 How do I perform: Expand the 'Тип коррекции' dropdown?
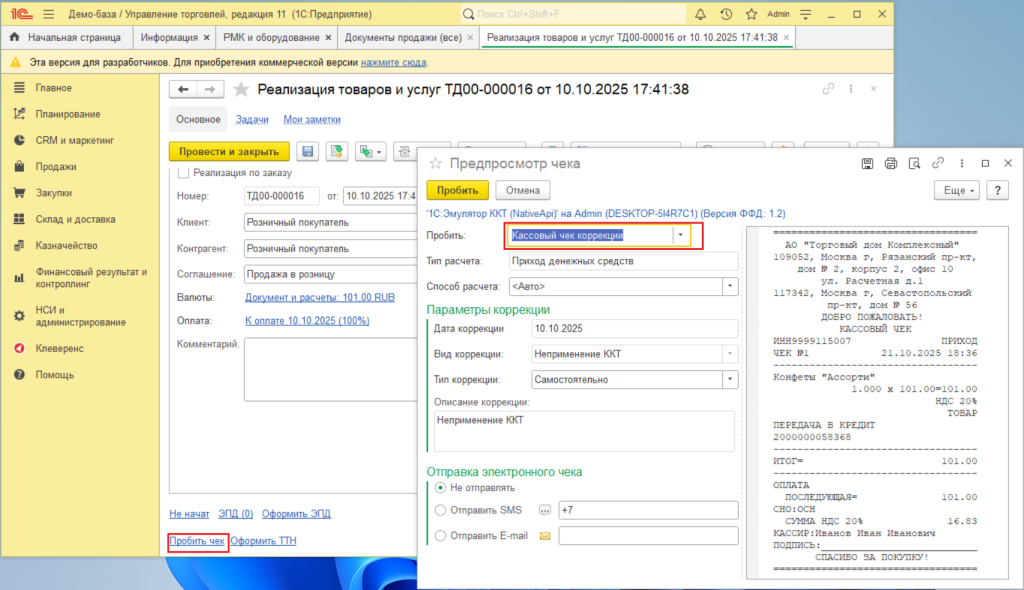click(x=728, y=380)
